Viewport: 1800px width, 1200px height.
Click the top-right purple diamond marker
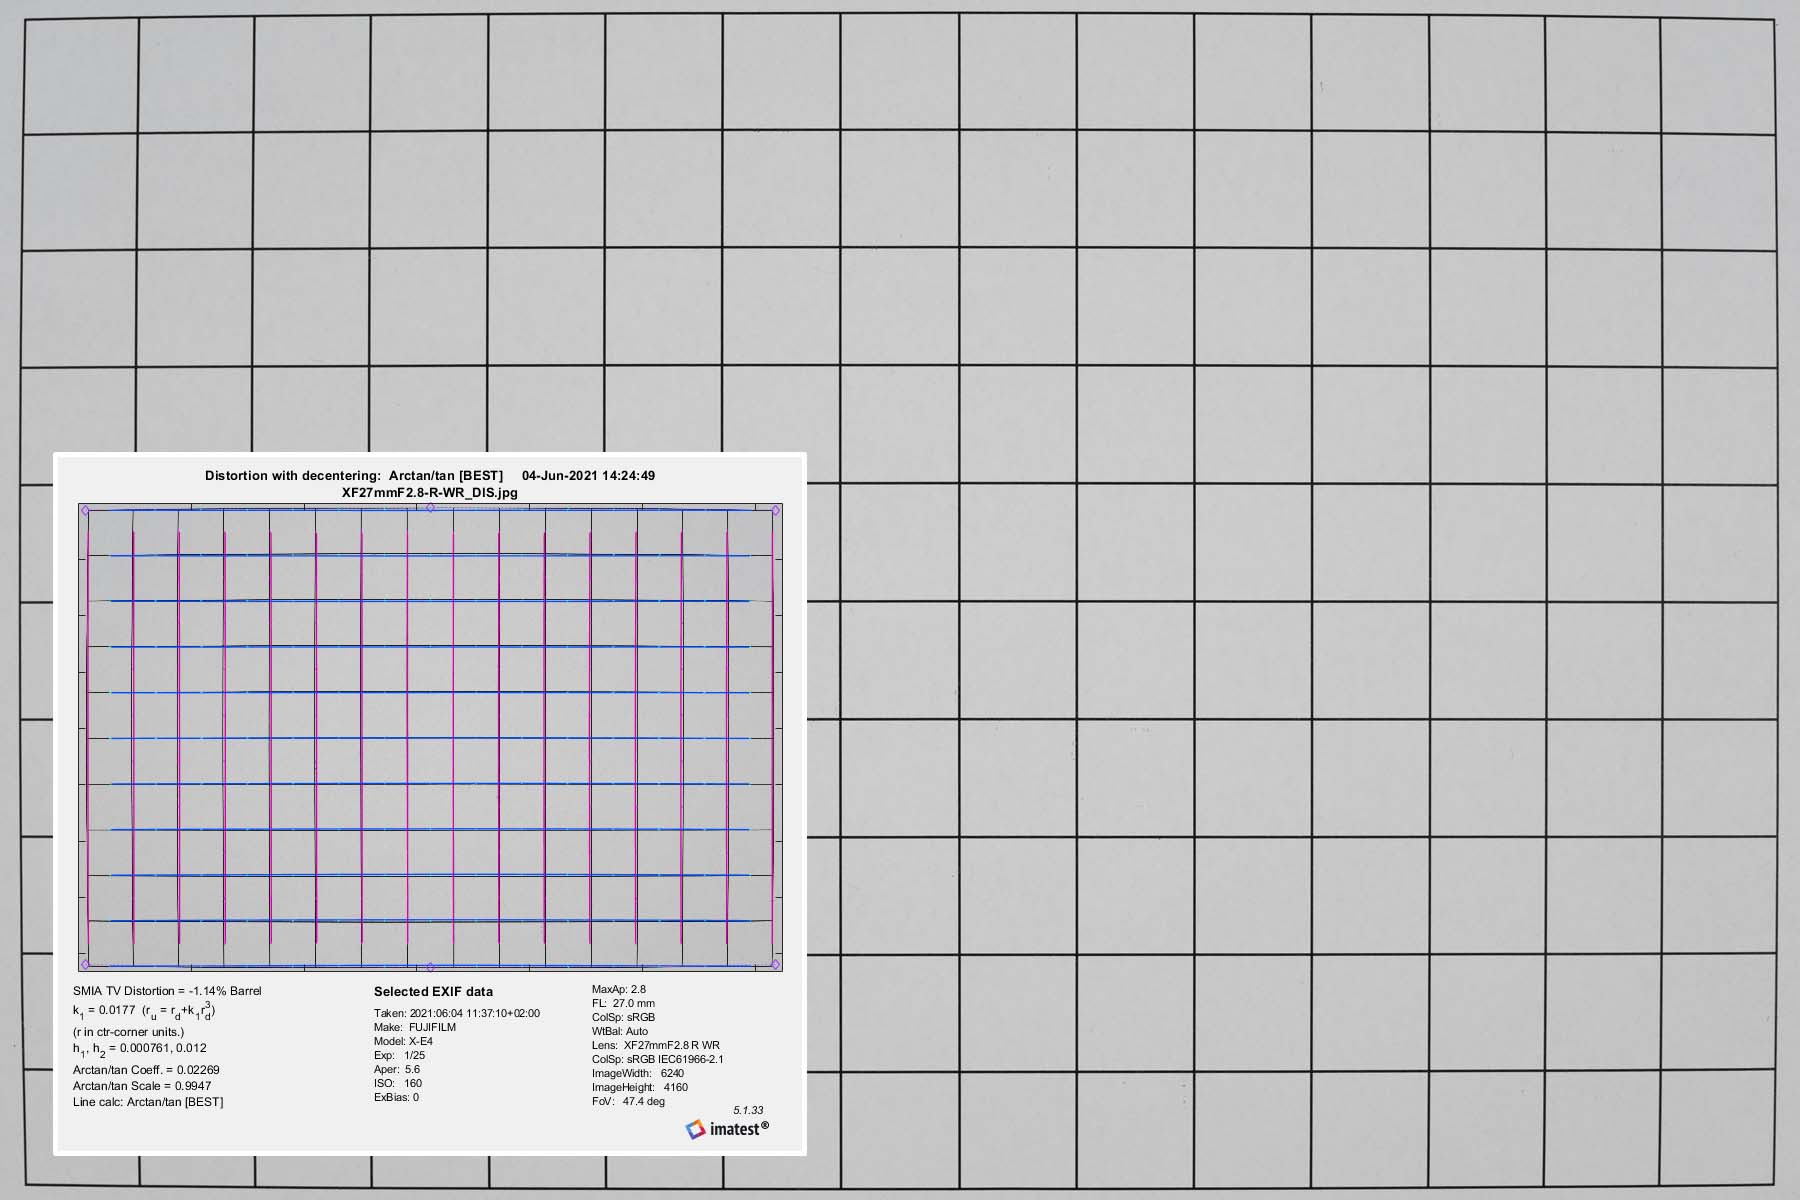point(776,511)
